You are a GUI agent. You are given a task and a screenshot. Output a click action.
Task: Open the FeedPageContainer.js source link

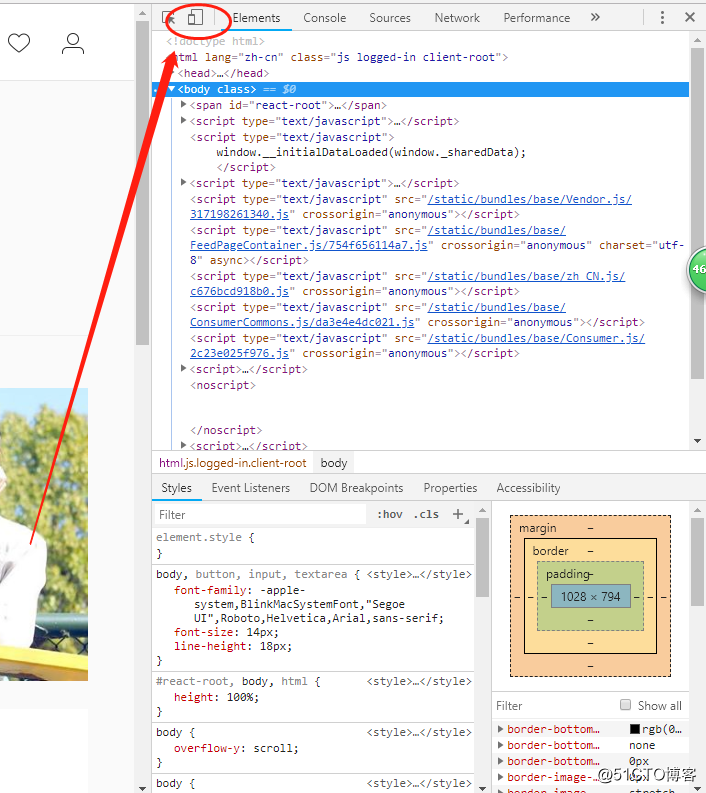click(308, 245)
